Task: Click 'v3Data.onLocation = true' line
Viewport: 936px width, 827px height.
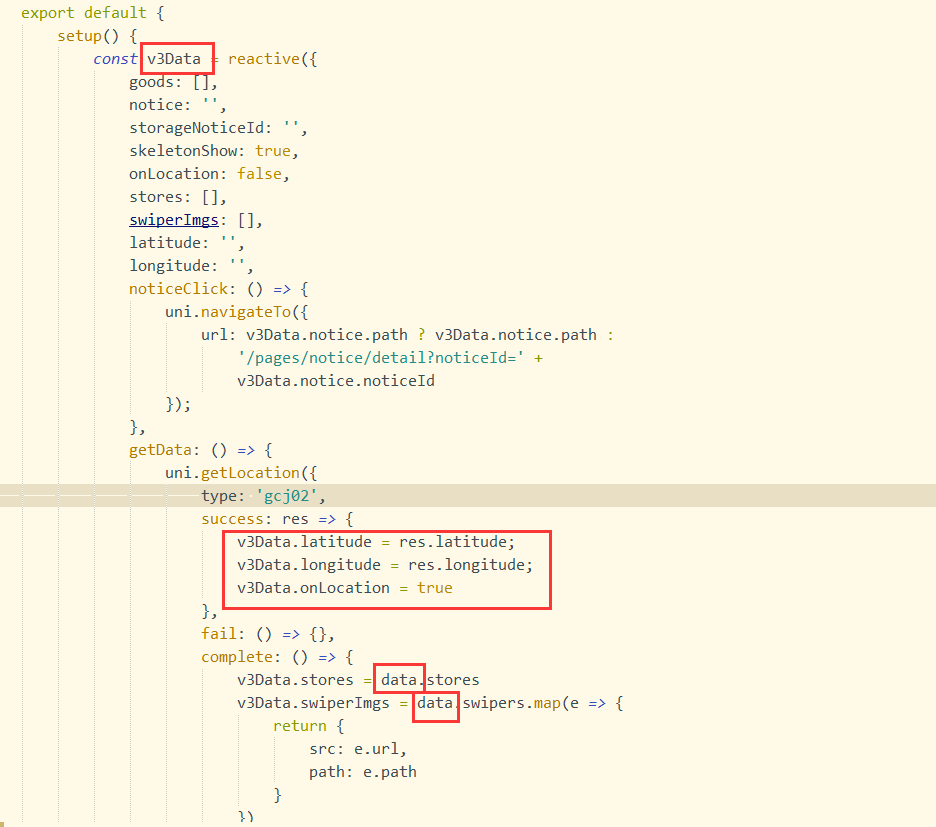Action: click(344, 588)
